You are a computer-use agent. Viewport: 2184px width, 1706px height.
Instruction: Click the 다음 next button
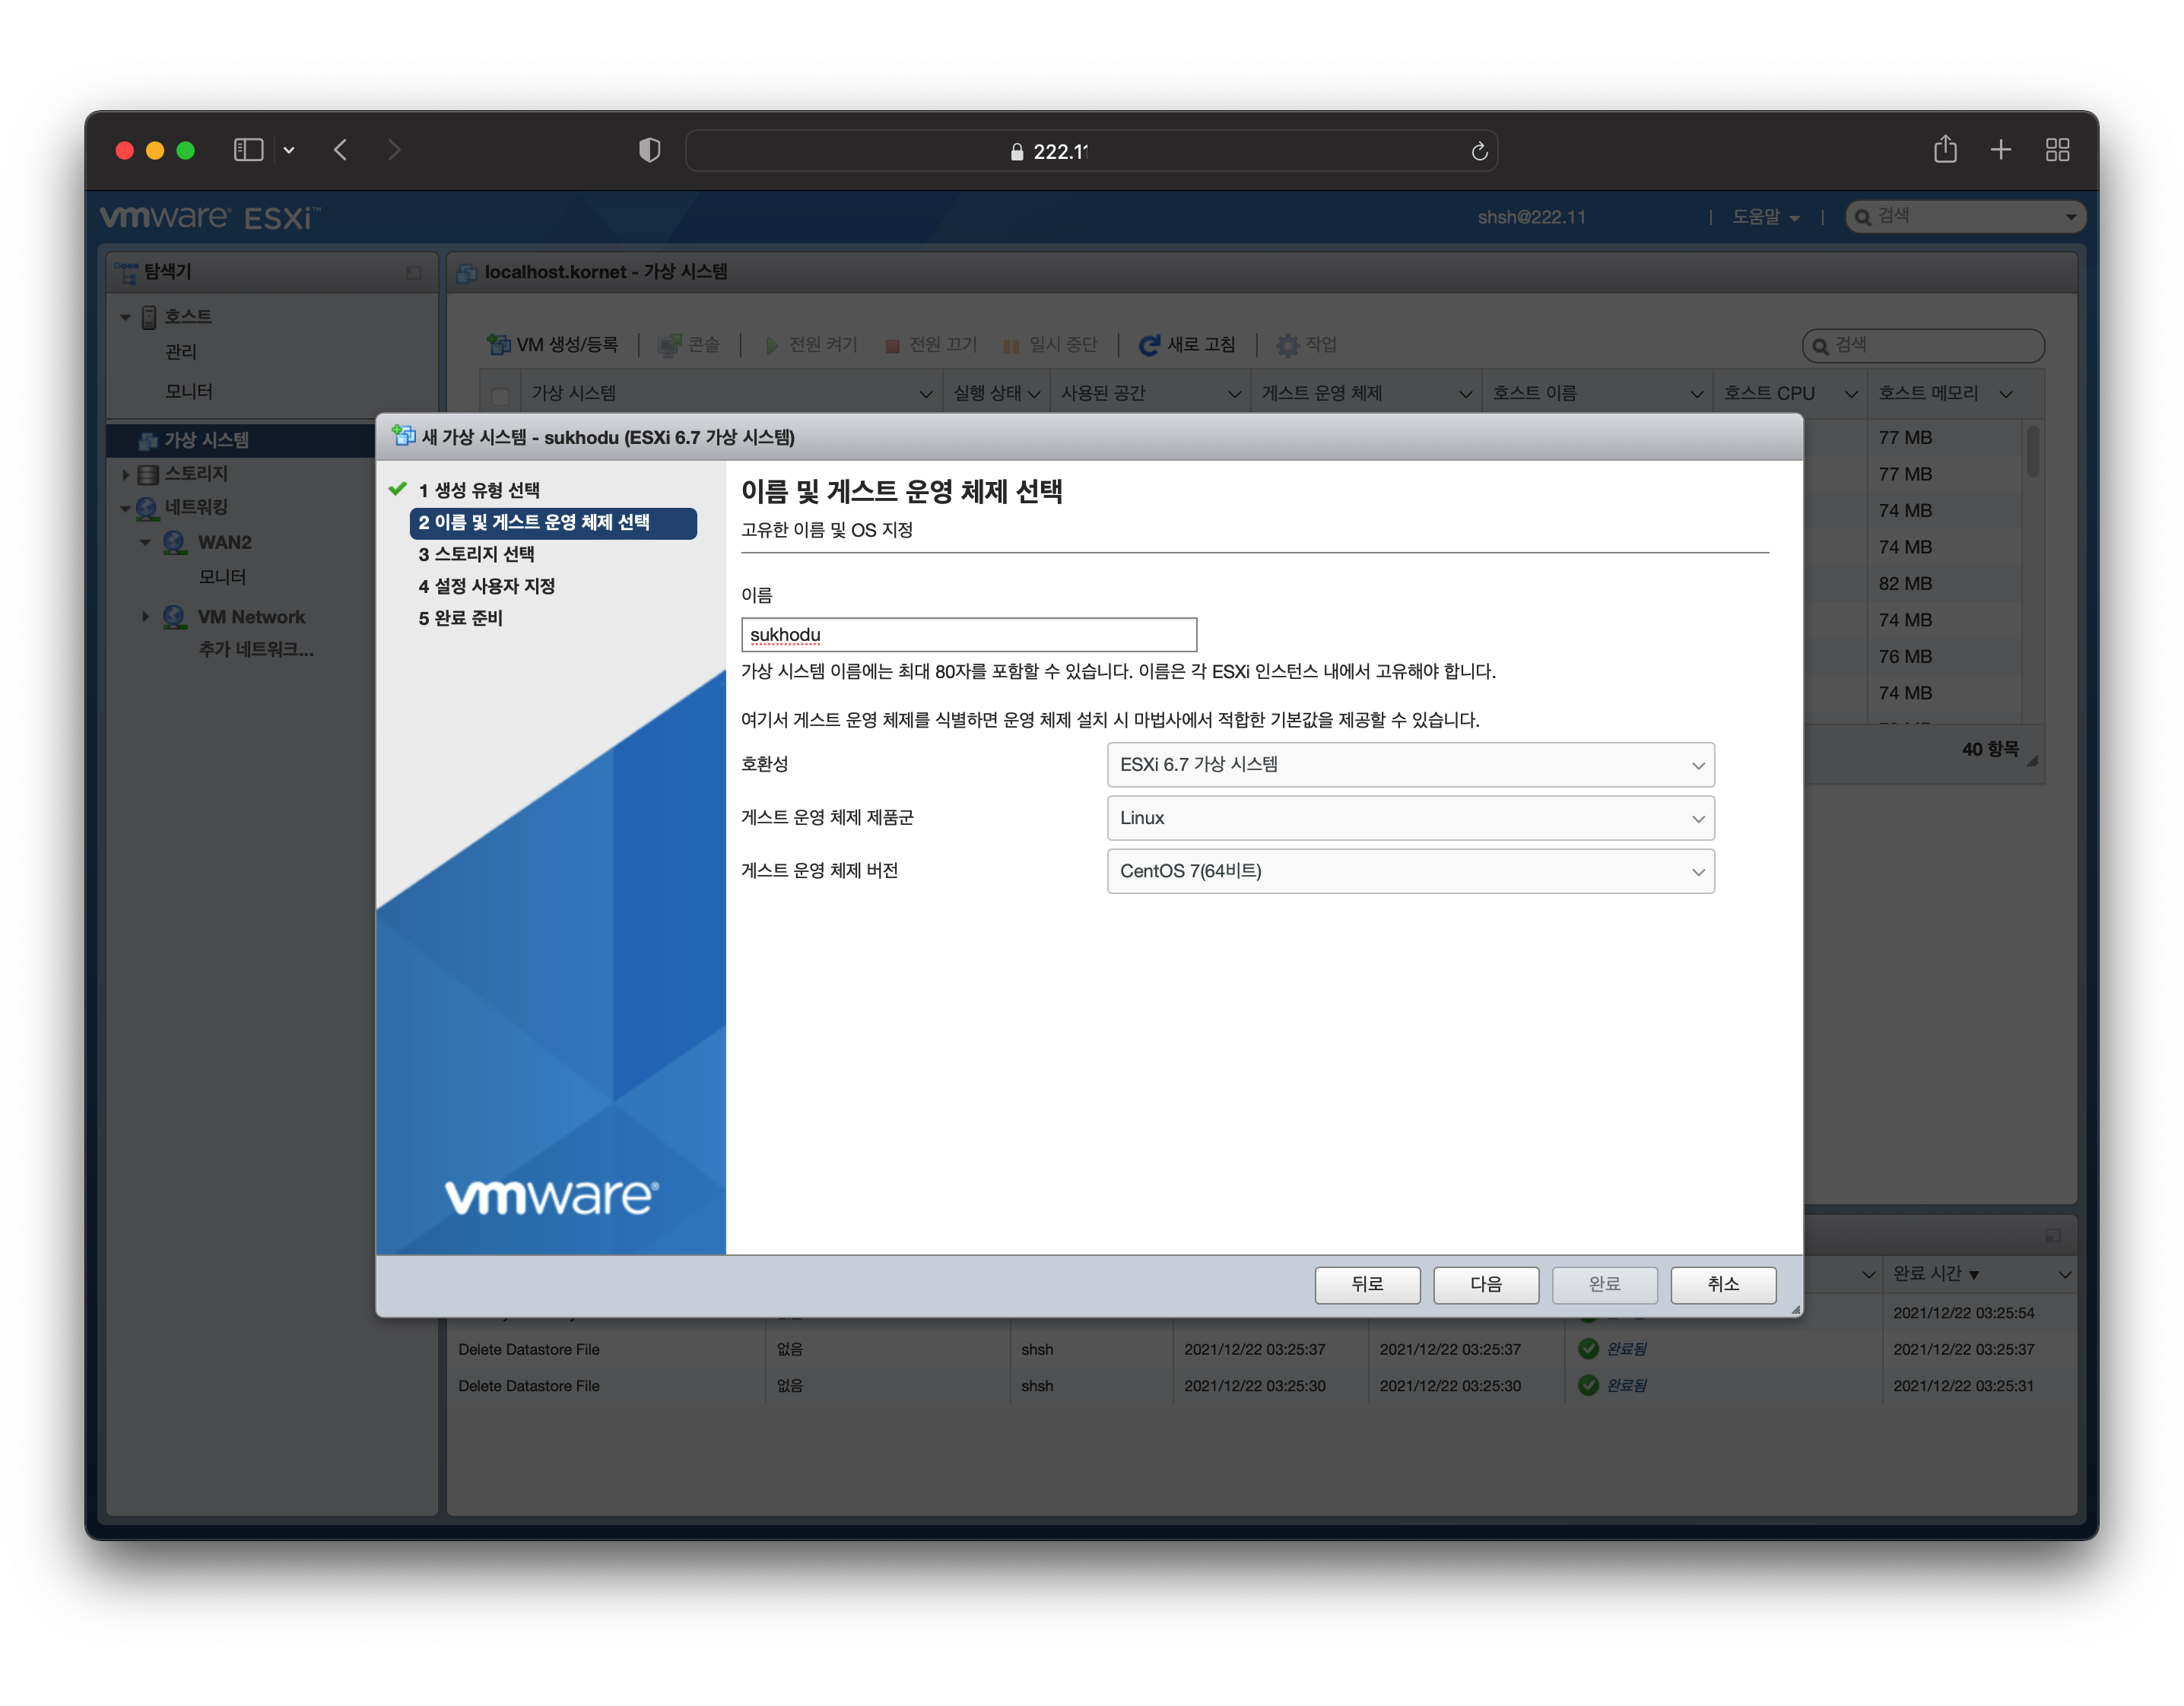1485,1284
